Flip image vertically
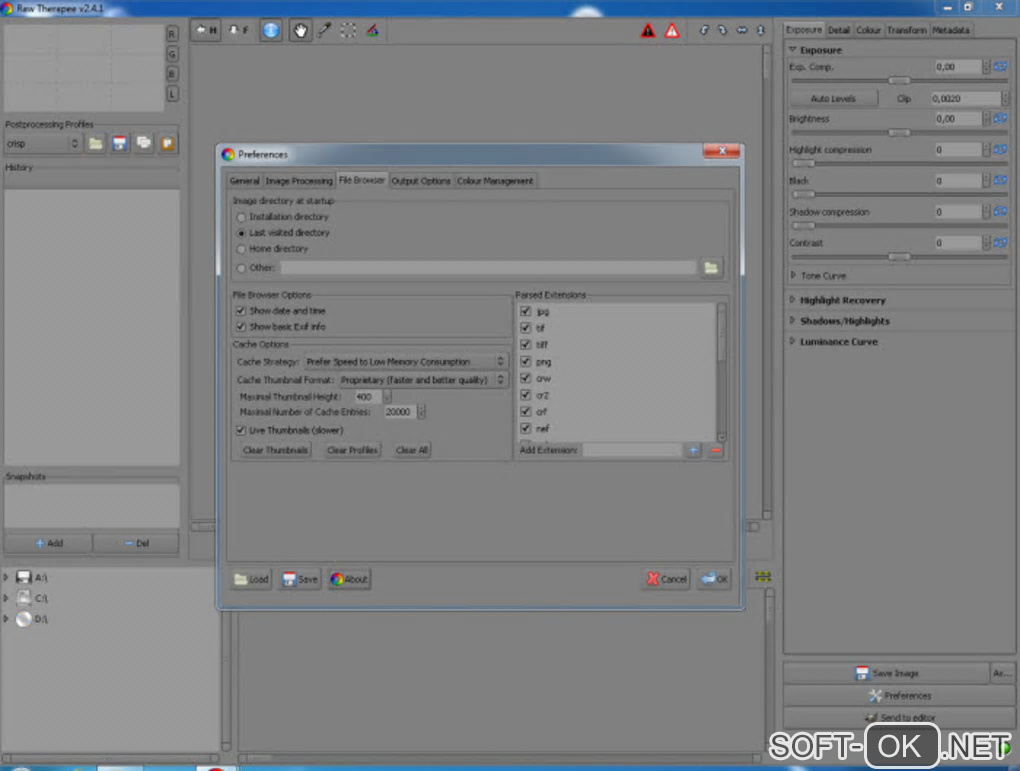The width and height of the screenshot is (1020, 771). [760, 30]
